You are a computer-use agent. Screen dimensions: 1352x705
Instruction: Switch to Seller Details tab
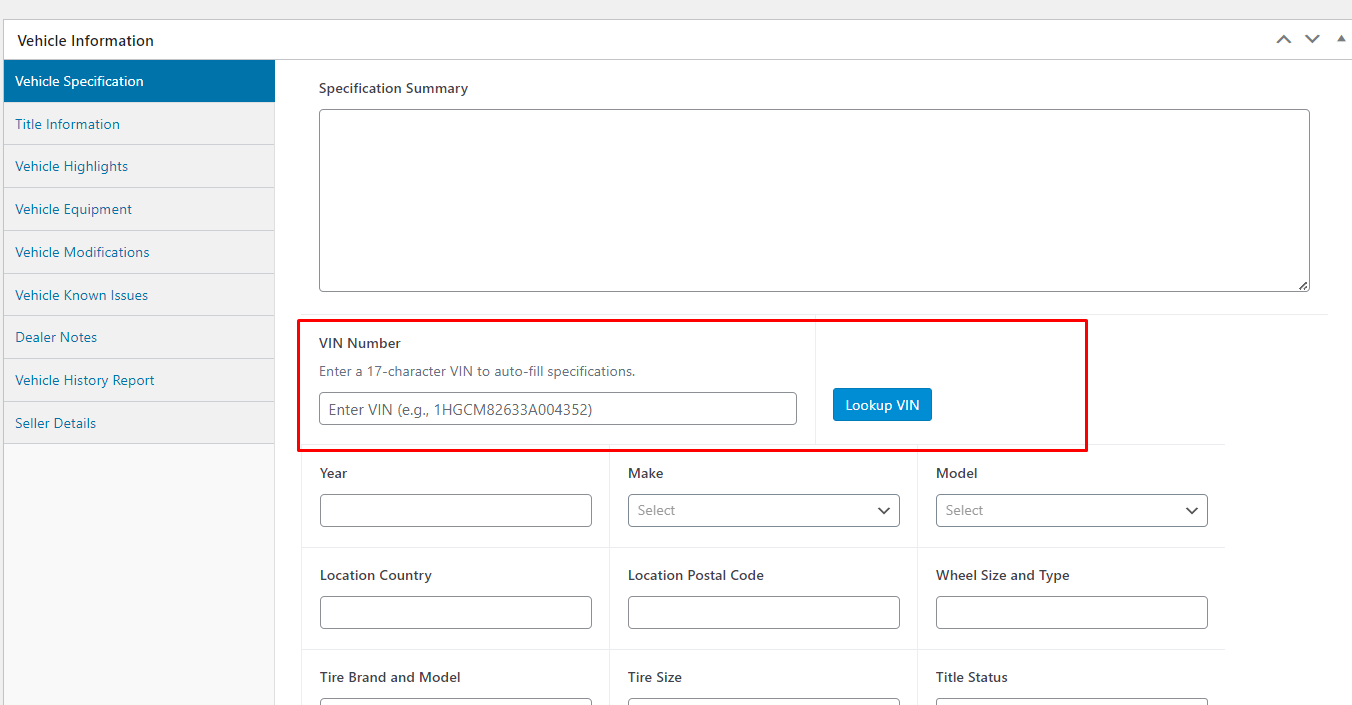139,423
